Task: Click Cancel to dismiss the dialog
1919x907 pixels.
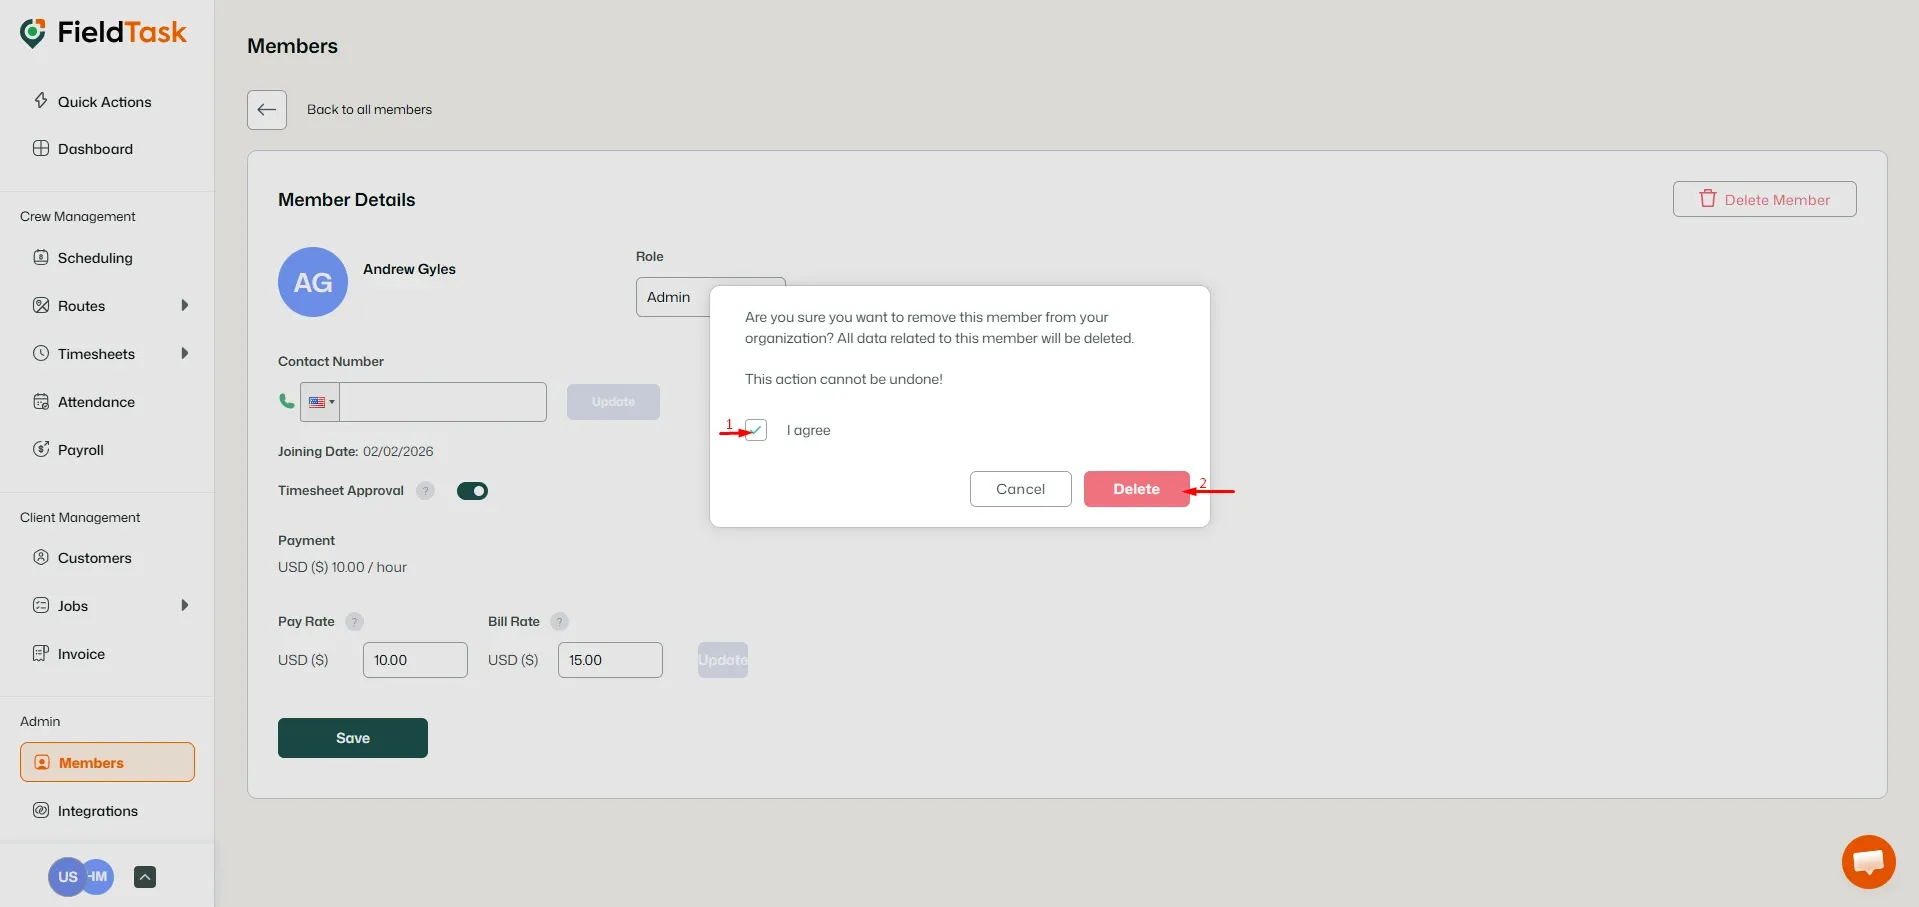Action: (x=1019, y=488)
